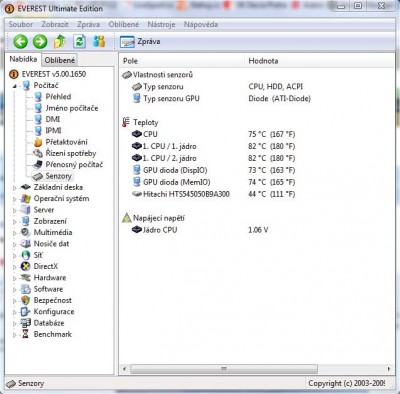
Task: Click the horizontal scrollbar thumb
Action: [x=224, y=369]
